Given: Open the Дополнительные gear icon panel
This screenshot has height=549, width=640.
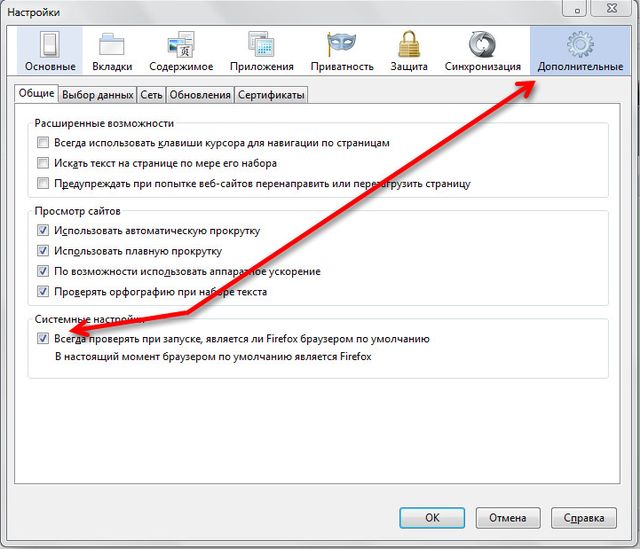Looking at the screenshot, I should [x=580, y=51].
